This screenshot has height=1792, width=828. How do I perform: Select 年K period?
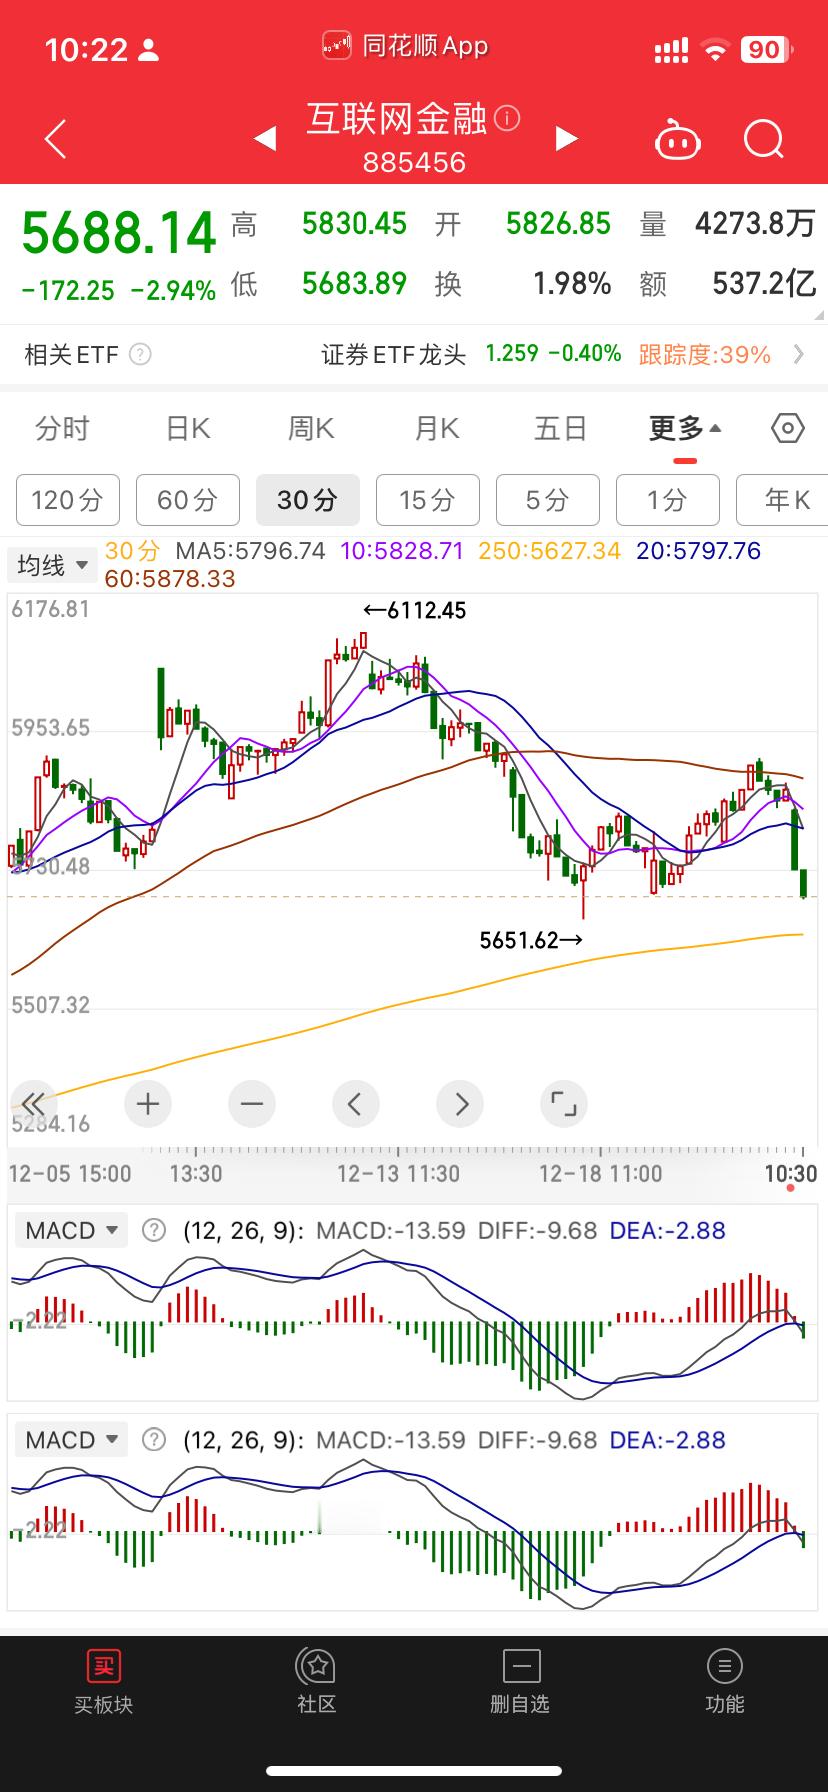tap(782, 499)
